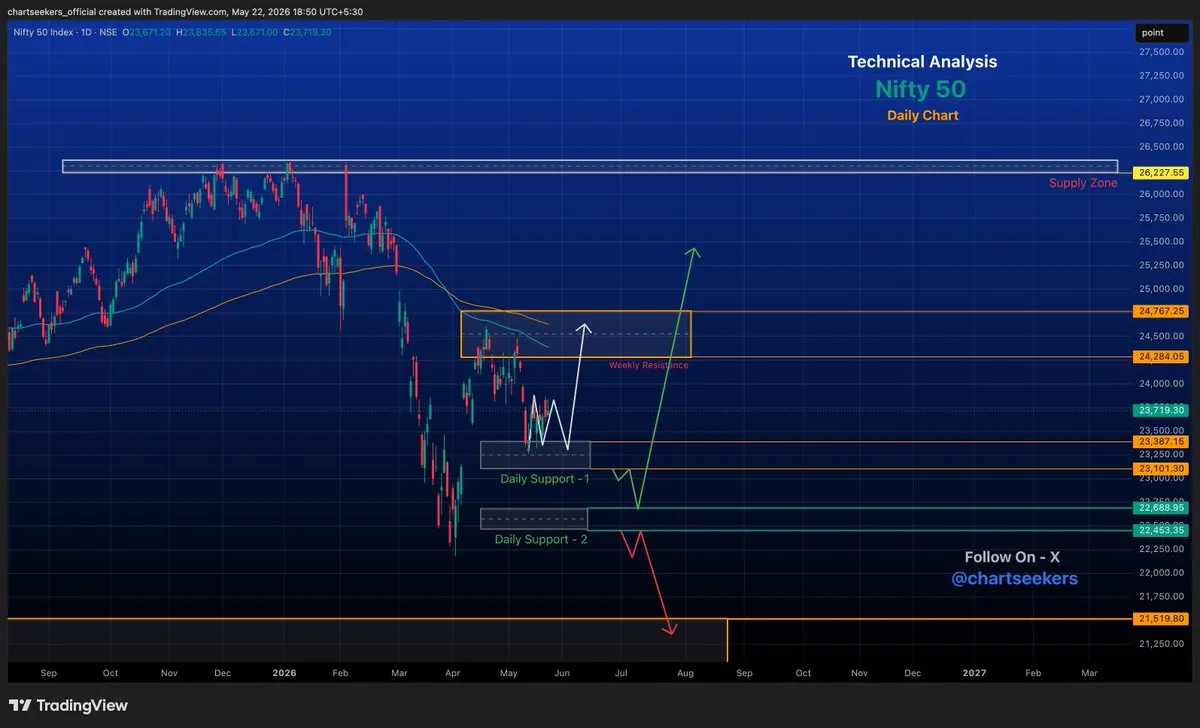Select the 22,463.35 green price label
Screen dimensions: 1200x728
click(1161, 530)
